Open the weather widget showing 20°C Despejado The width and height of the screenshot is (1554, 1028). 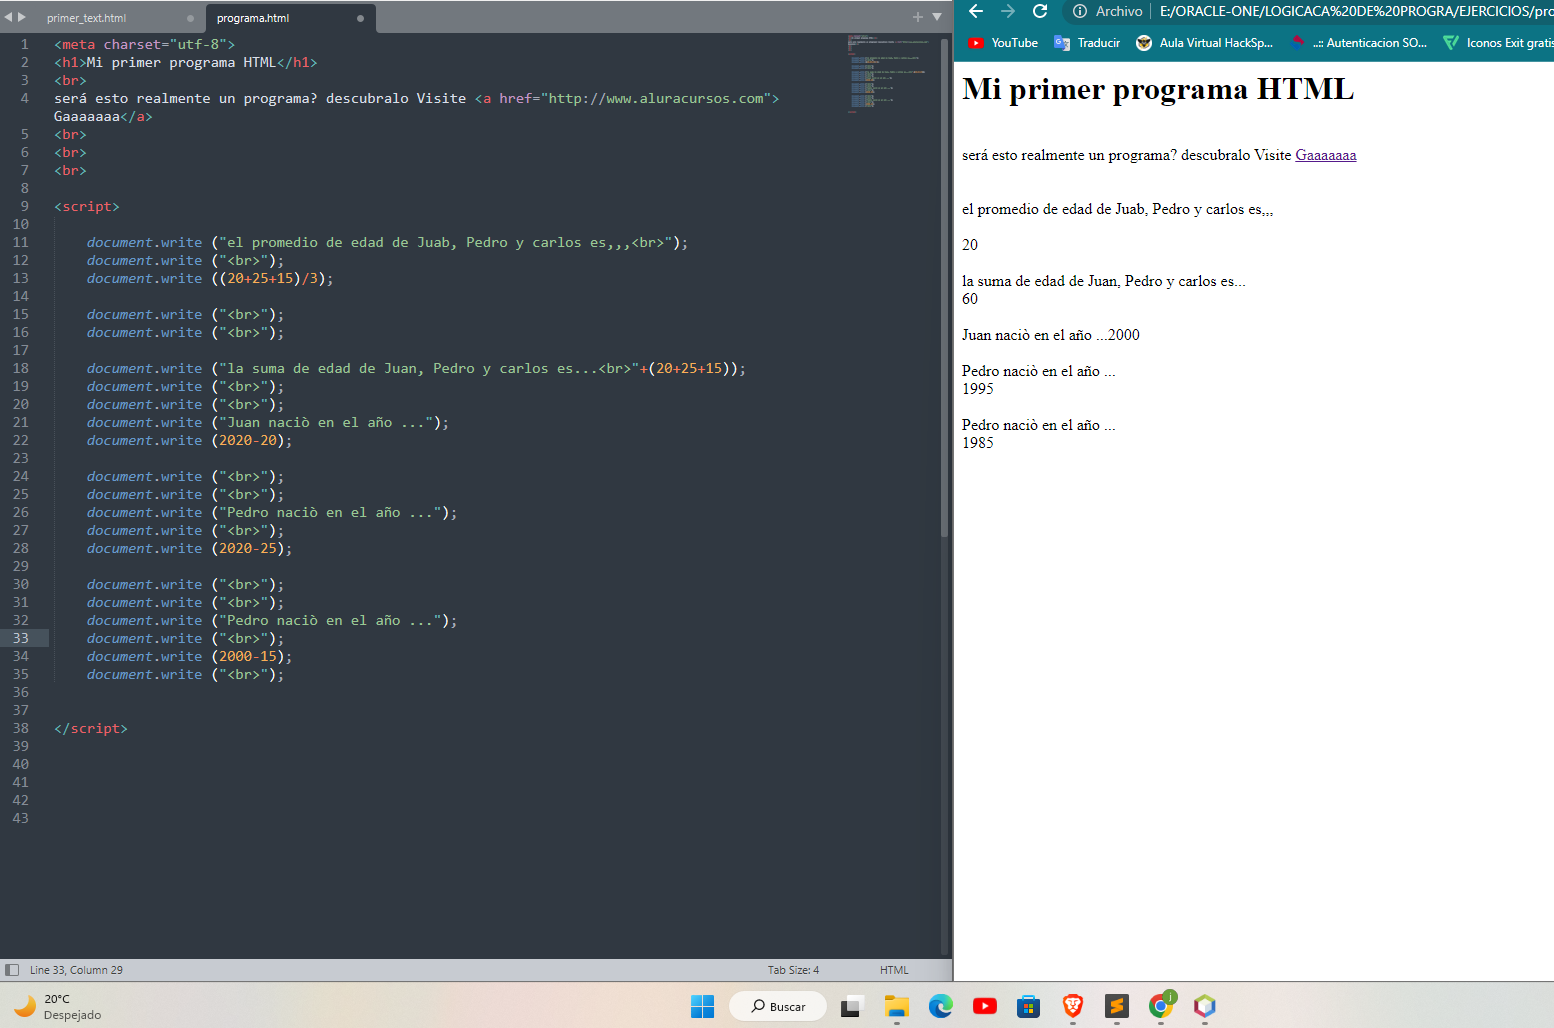[58, 1006]
